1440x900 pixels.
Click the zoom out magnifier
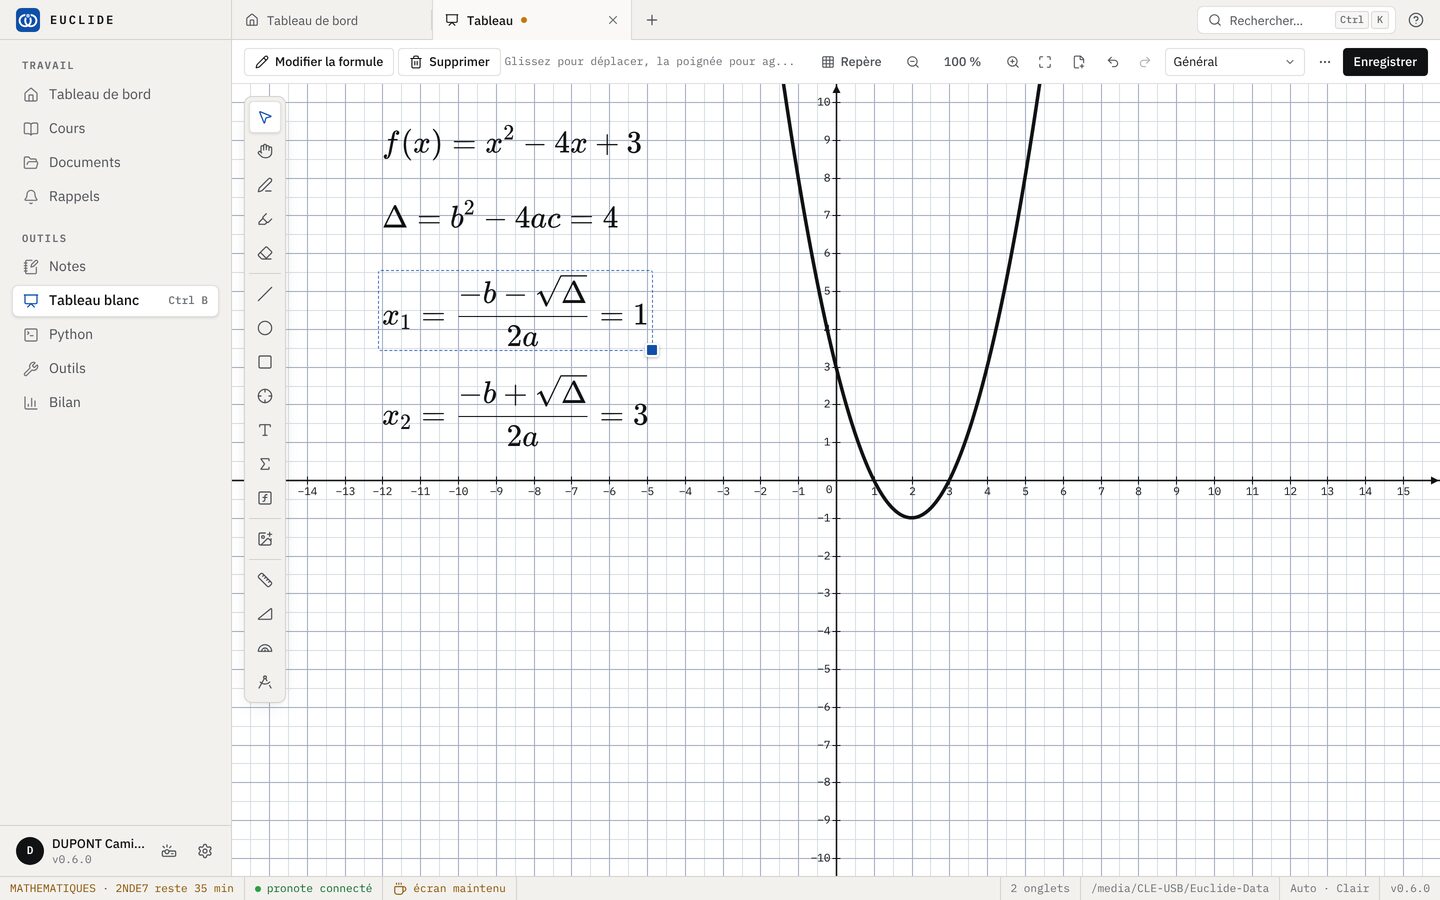pos(913,62)
